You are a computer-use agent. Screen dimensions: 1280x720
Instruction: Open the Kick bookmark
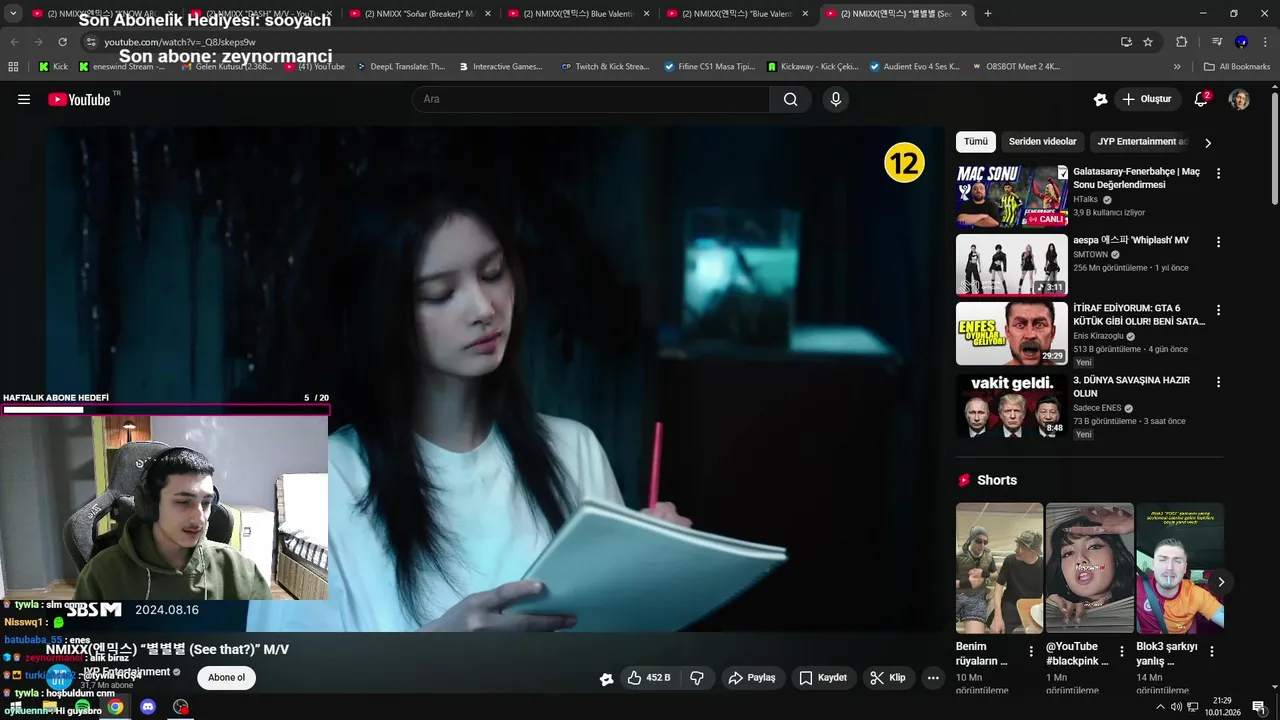[x=53, y=67]
